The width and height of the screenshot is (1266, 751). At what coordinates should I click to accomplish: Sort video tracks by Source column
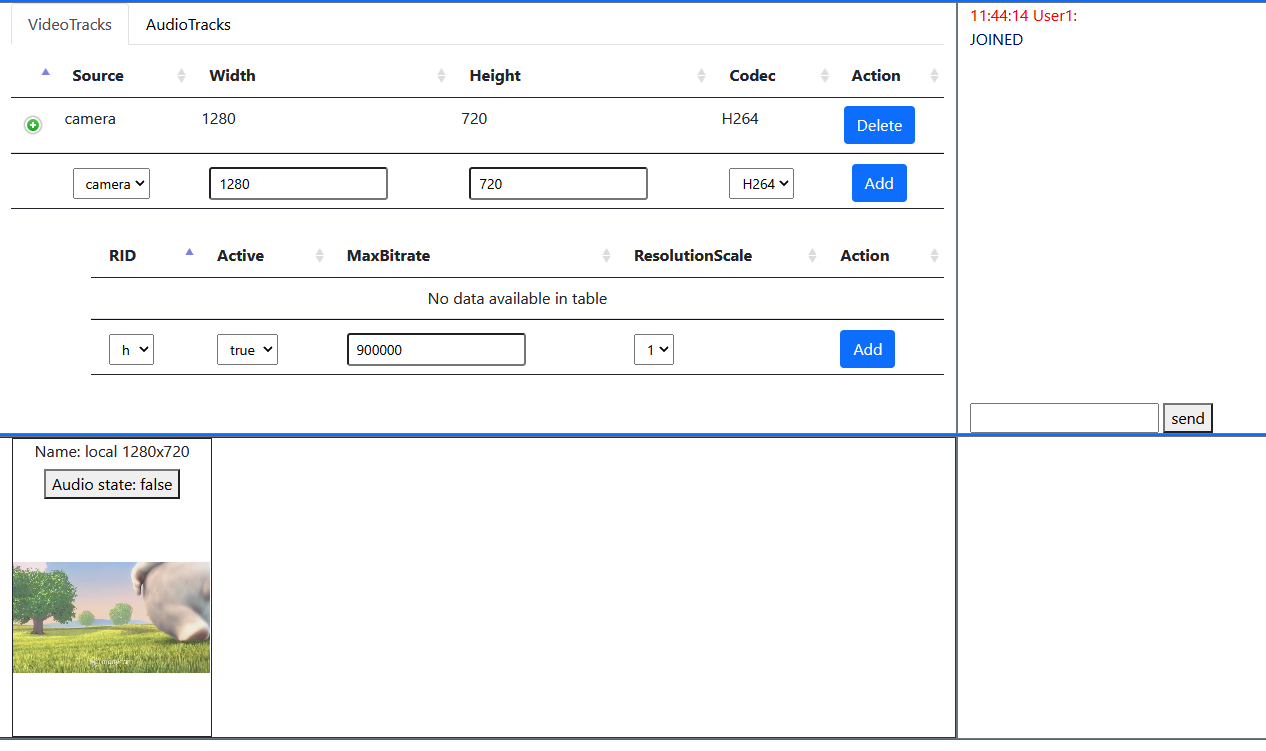click(x=98, y=76)
